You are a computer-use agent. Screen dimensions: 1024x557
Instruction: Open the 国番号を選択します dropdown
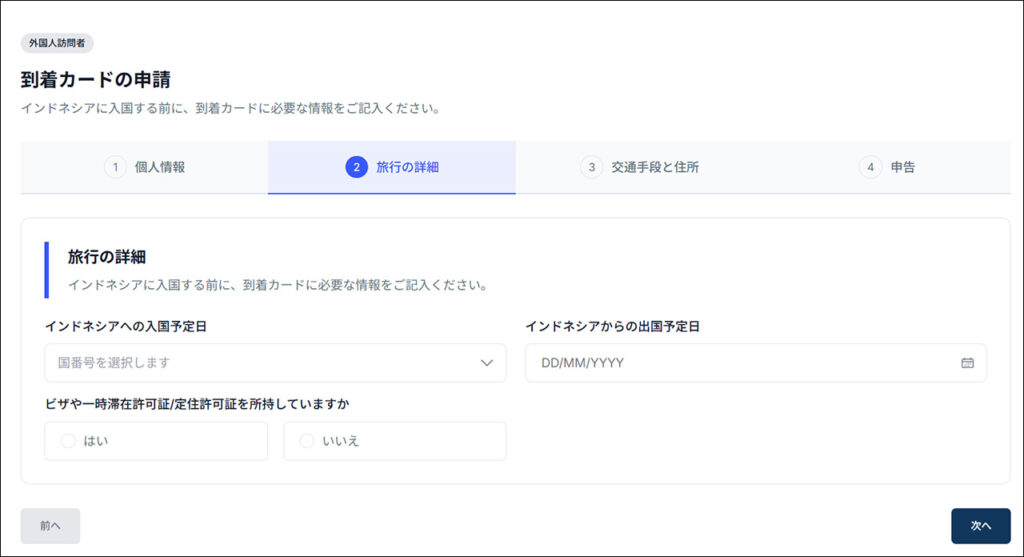[275, 362]
